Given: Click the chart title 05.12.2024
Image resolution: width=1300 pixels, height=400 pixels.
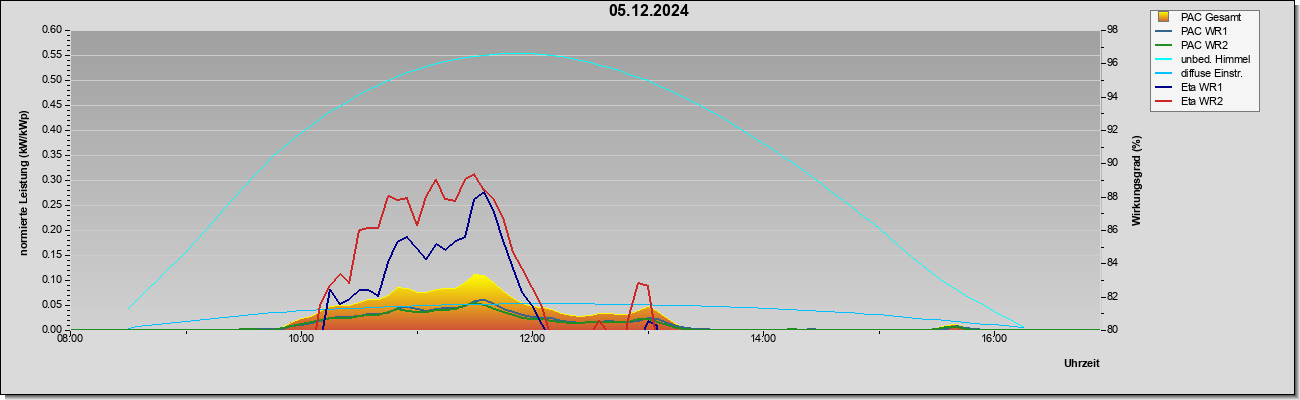Looking at the screenshot, I should tap(649, 12).
